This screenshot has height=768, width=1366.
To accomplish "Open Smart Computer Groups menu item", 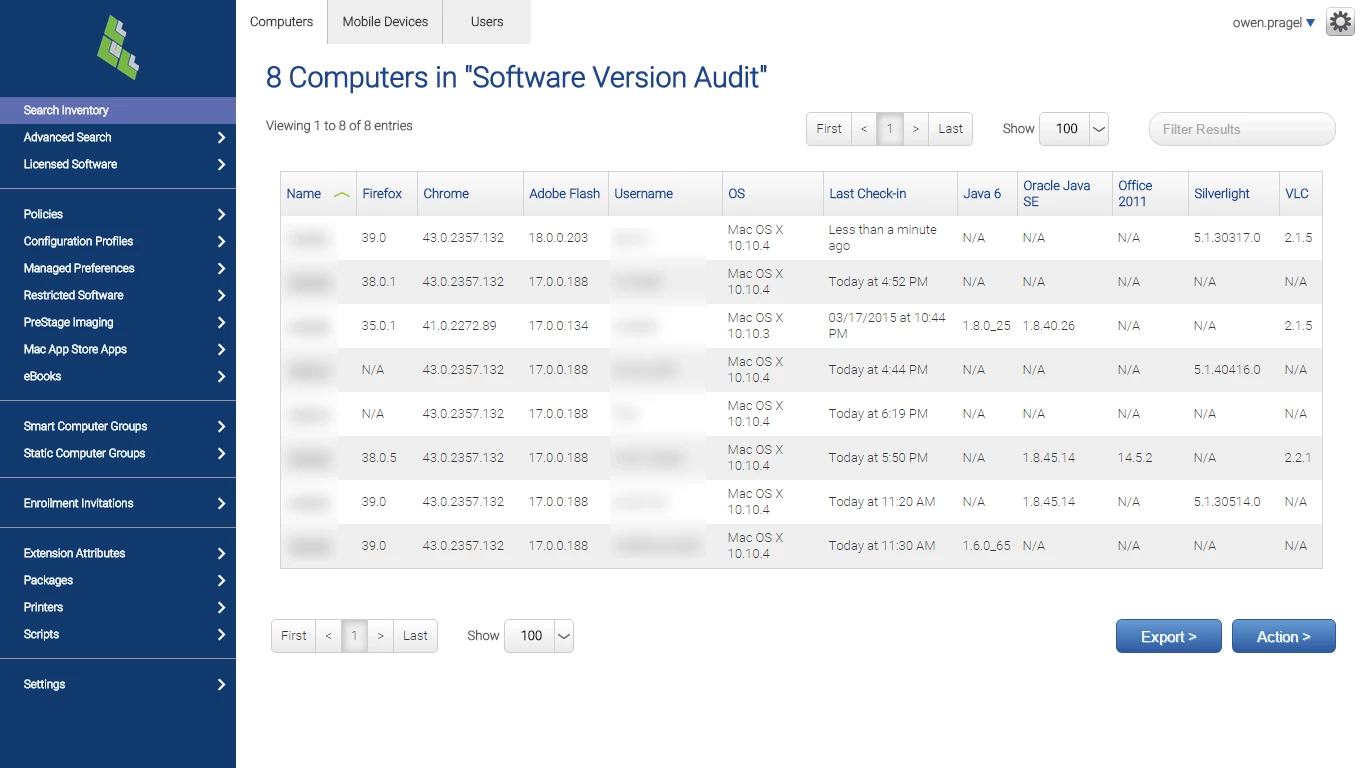I will [118, 426].
